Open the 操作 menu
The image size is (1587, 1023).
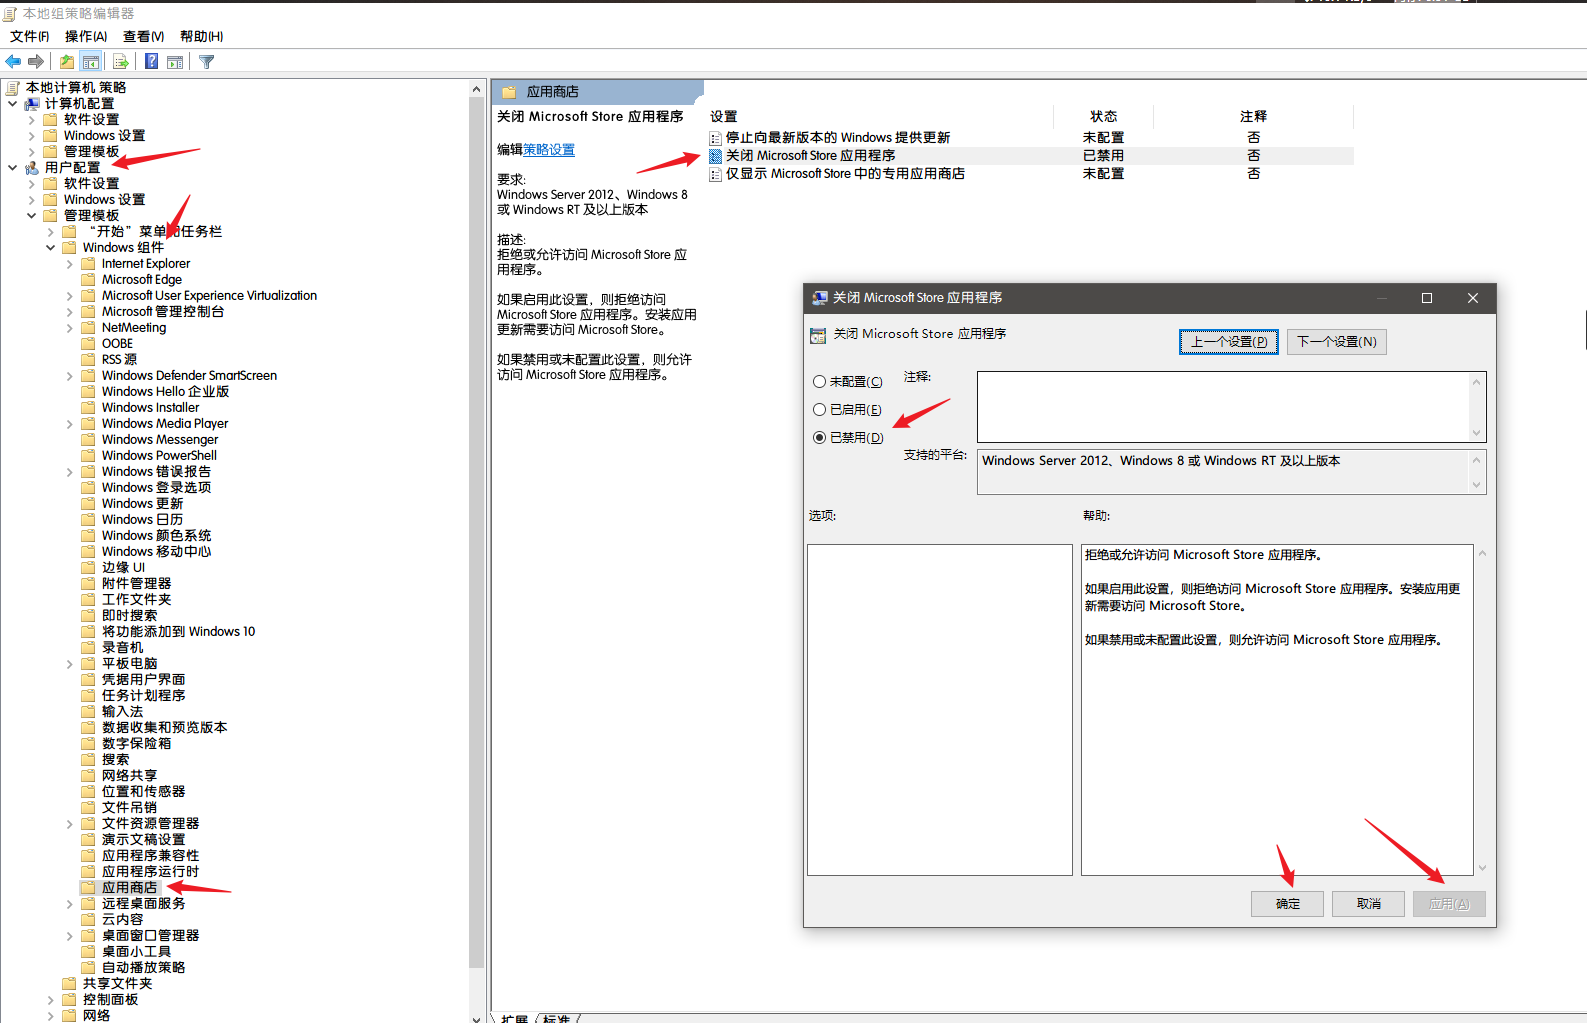(85, 36)
